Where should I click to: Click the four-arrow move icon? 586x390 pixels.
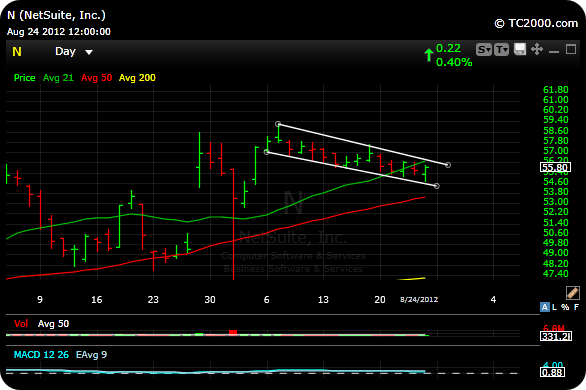537,49
